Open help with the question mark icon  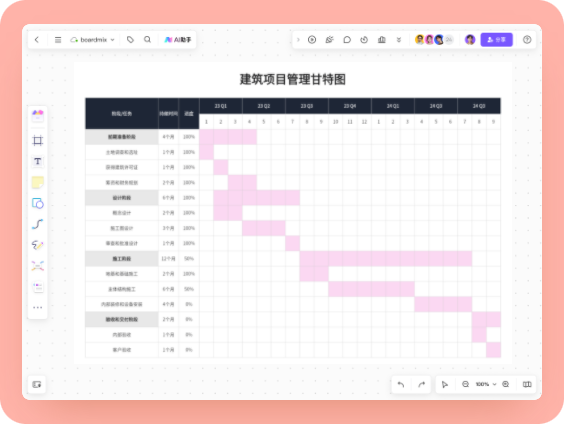pos(527,40)
